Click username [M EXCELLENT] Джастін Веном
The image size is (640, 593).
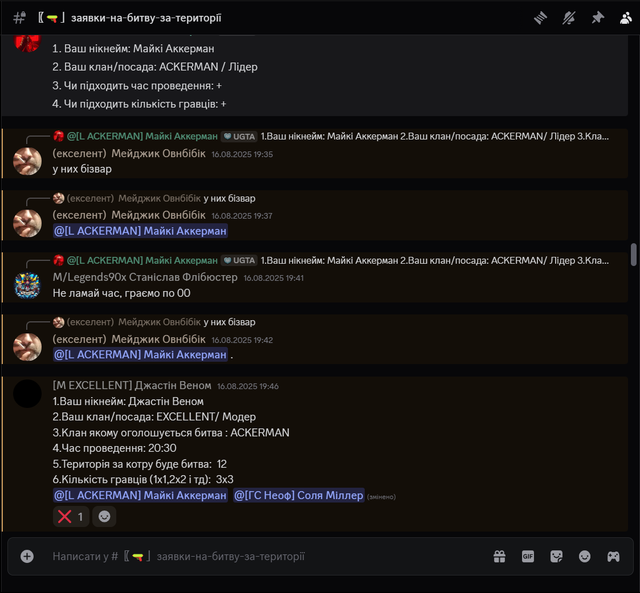(x=132, y=385)
